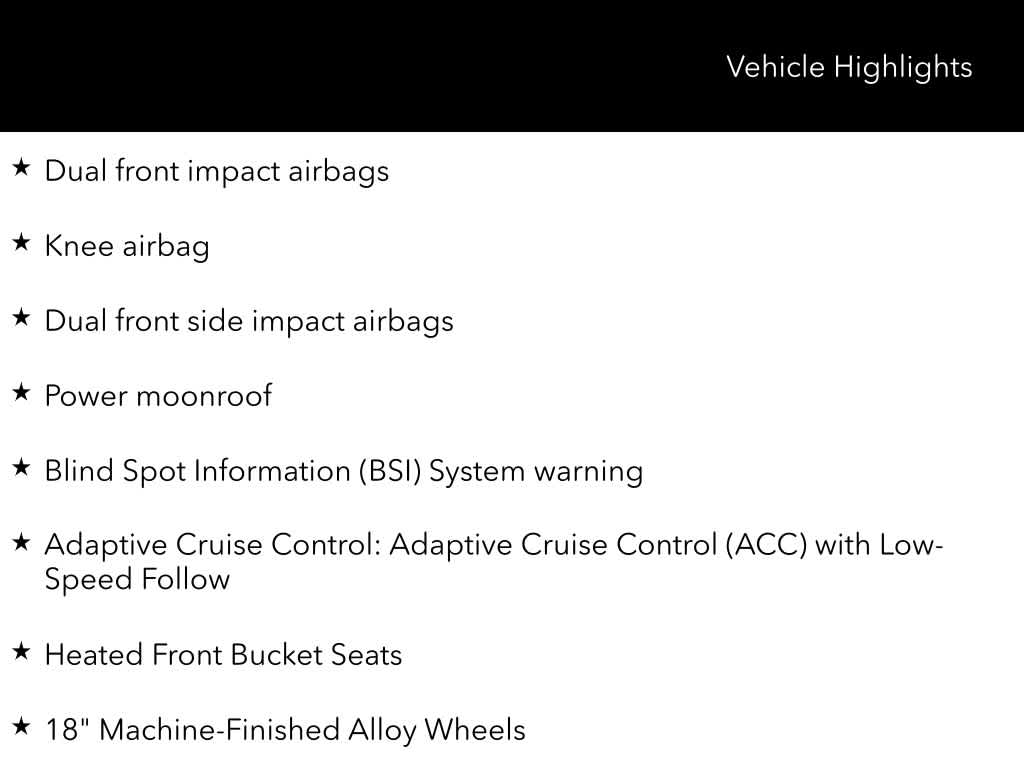This screenshot has height=768, width=1024.
Task: Click the star bullet next to Knee airbag
Action: (21, 243)
